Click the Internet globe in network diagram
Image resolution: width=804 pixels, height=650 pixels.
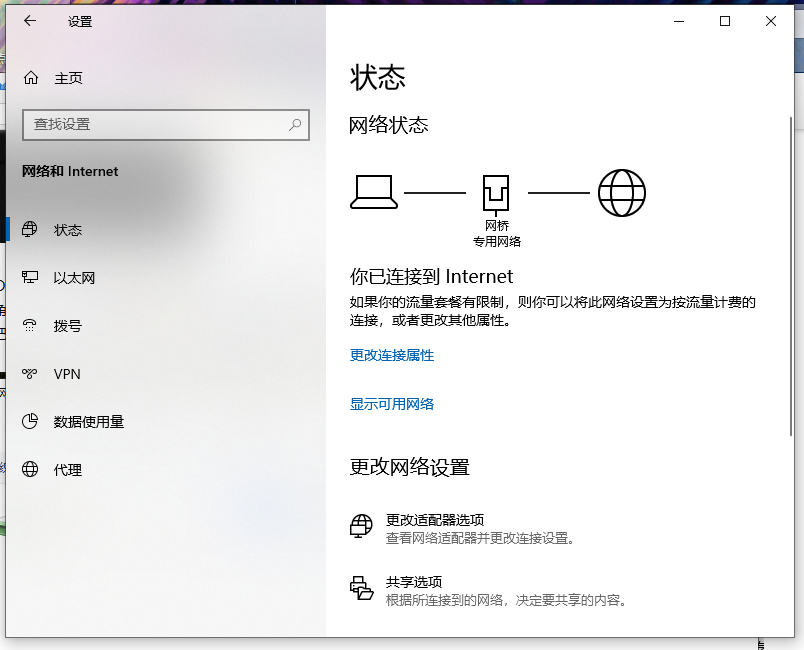621,193
